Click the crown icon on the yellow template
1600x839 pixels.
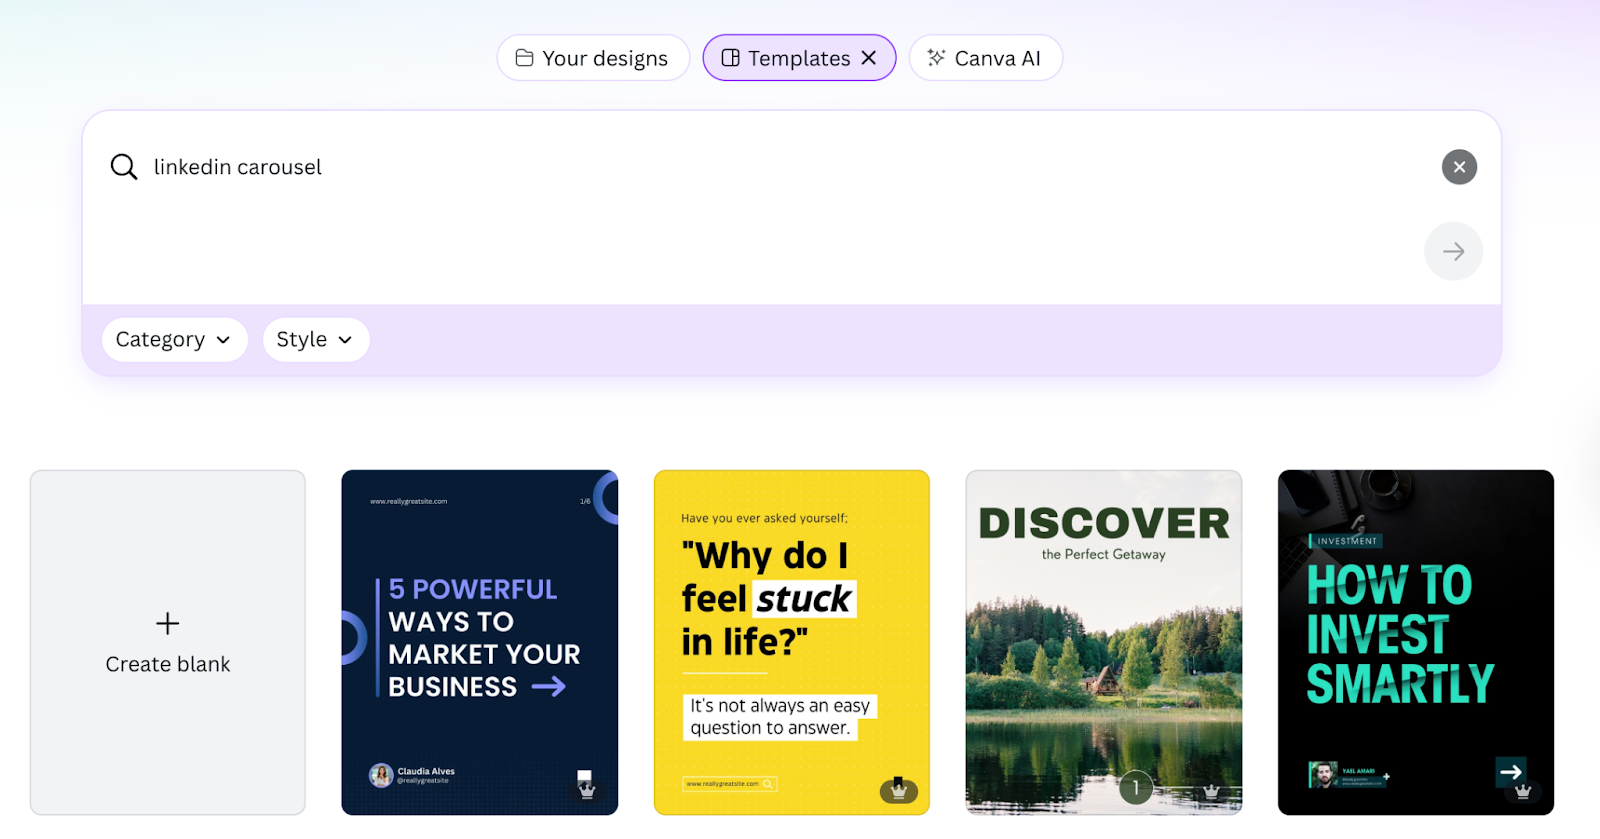[x=899, y=791]
